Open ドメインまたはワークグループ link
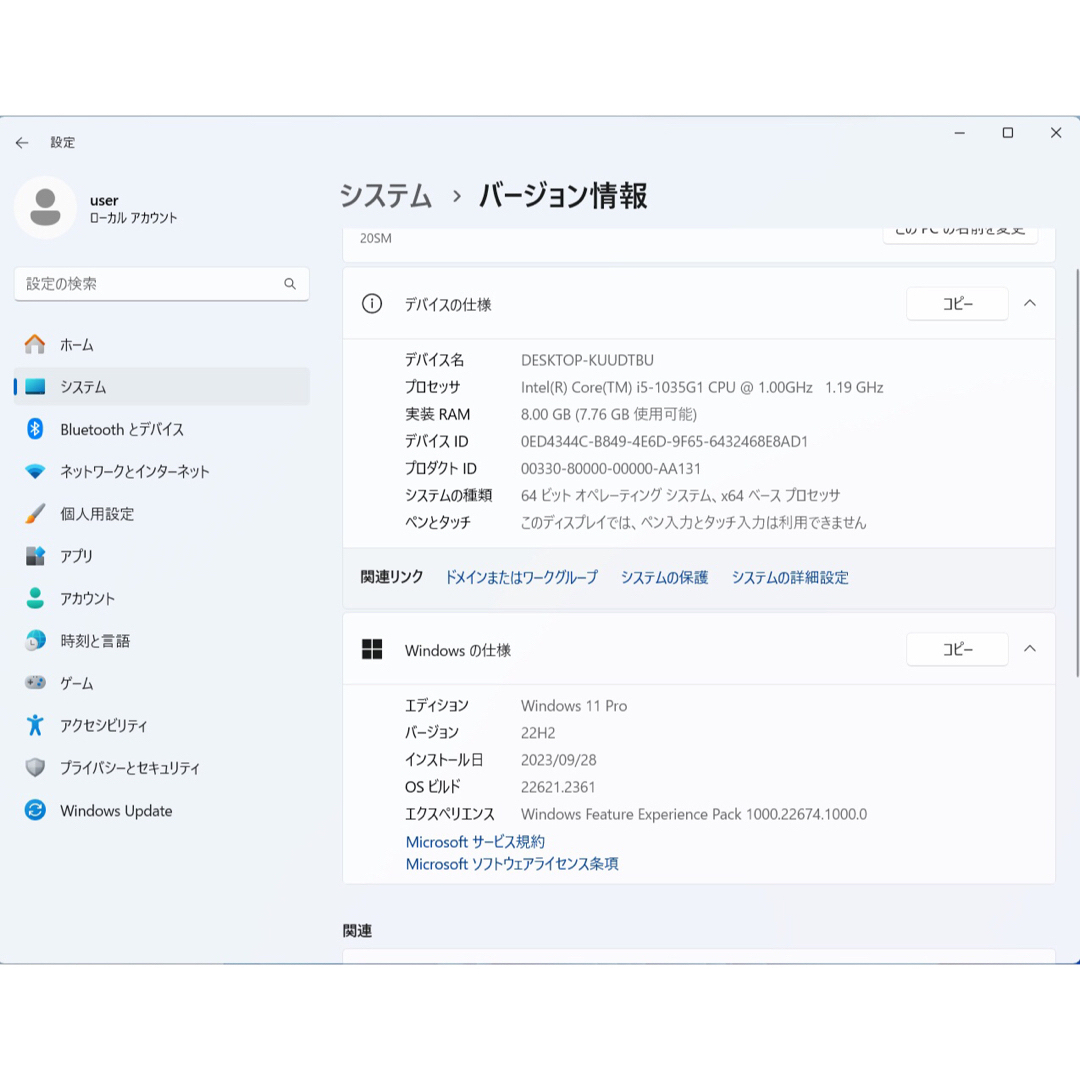The height and width of the screenshot is (1080, 1080). click(x=521, y=577)
